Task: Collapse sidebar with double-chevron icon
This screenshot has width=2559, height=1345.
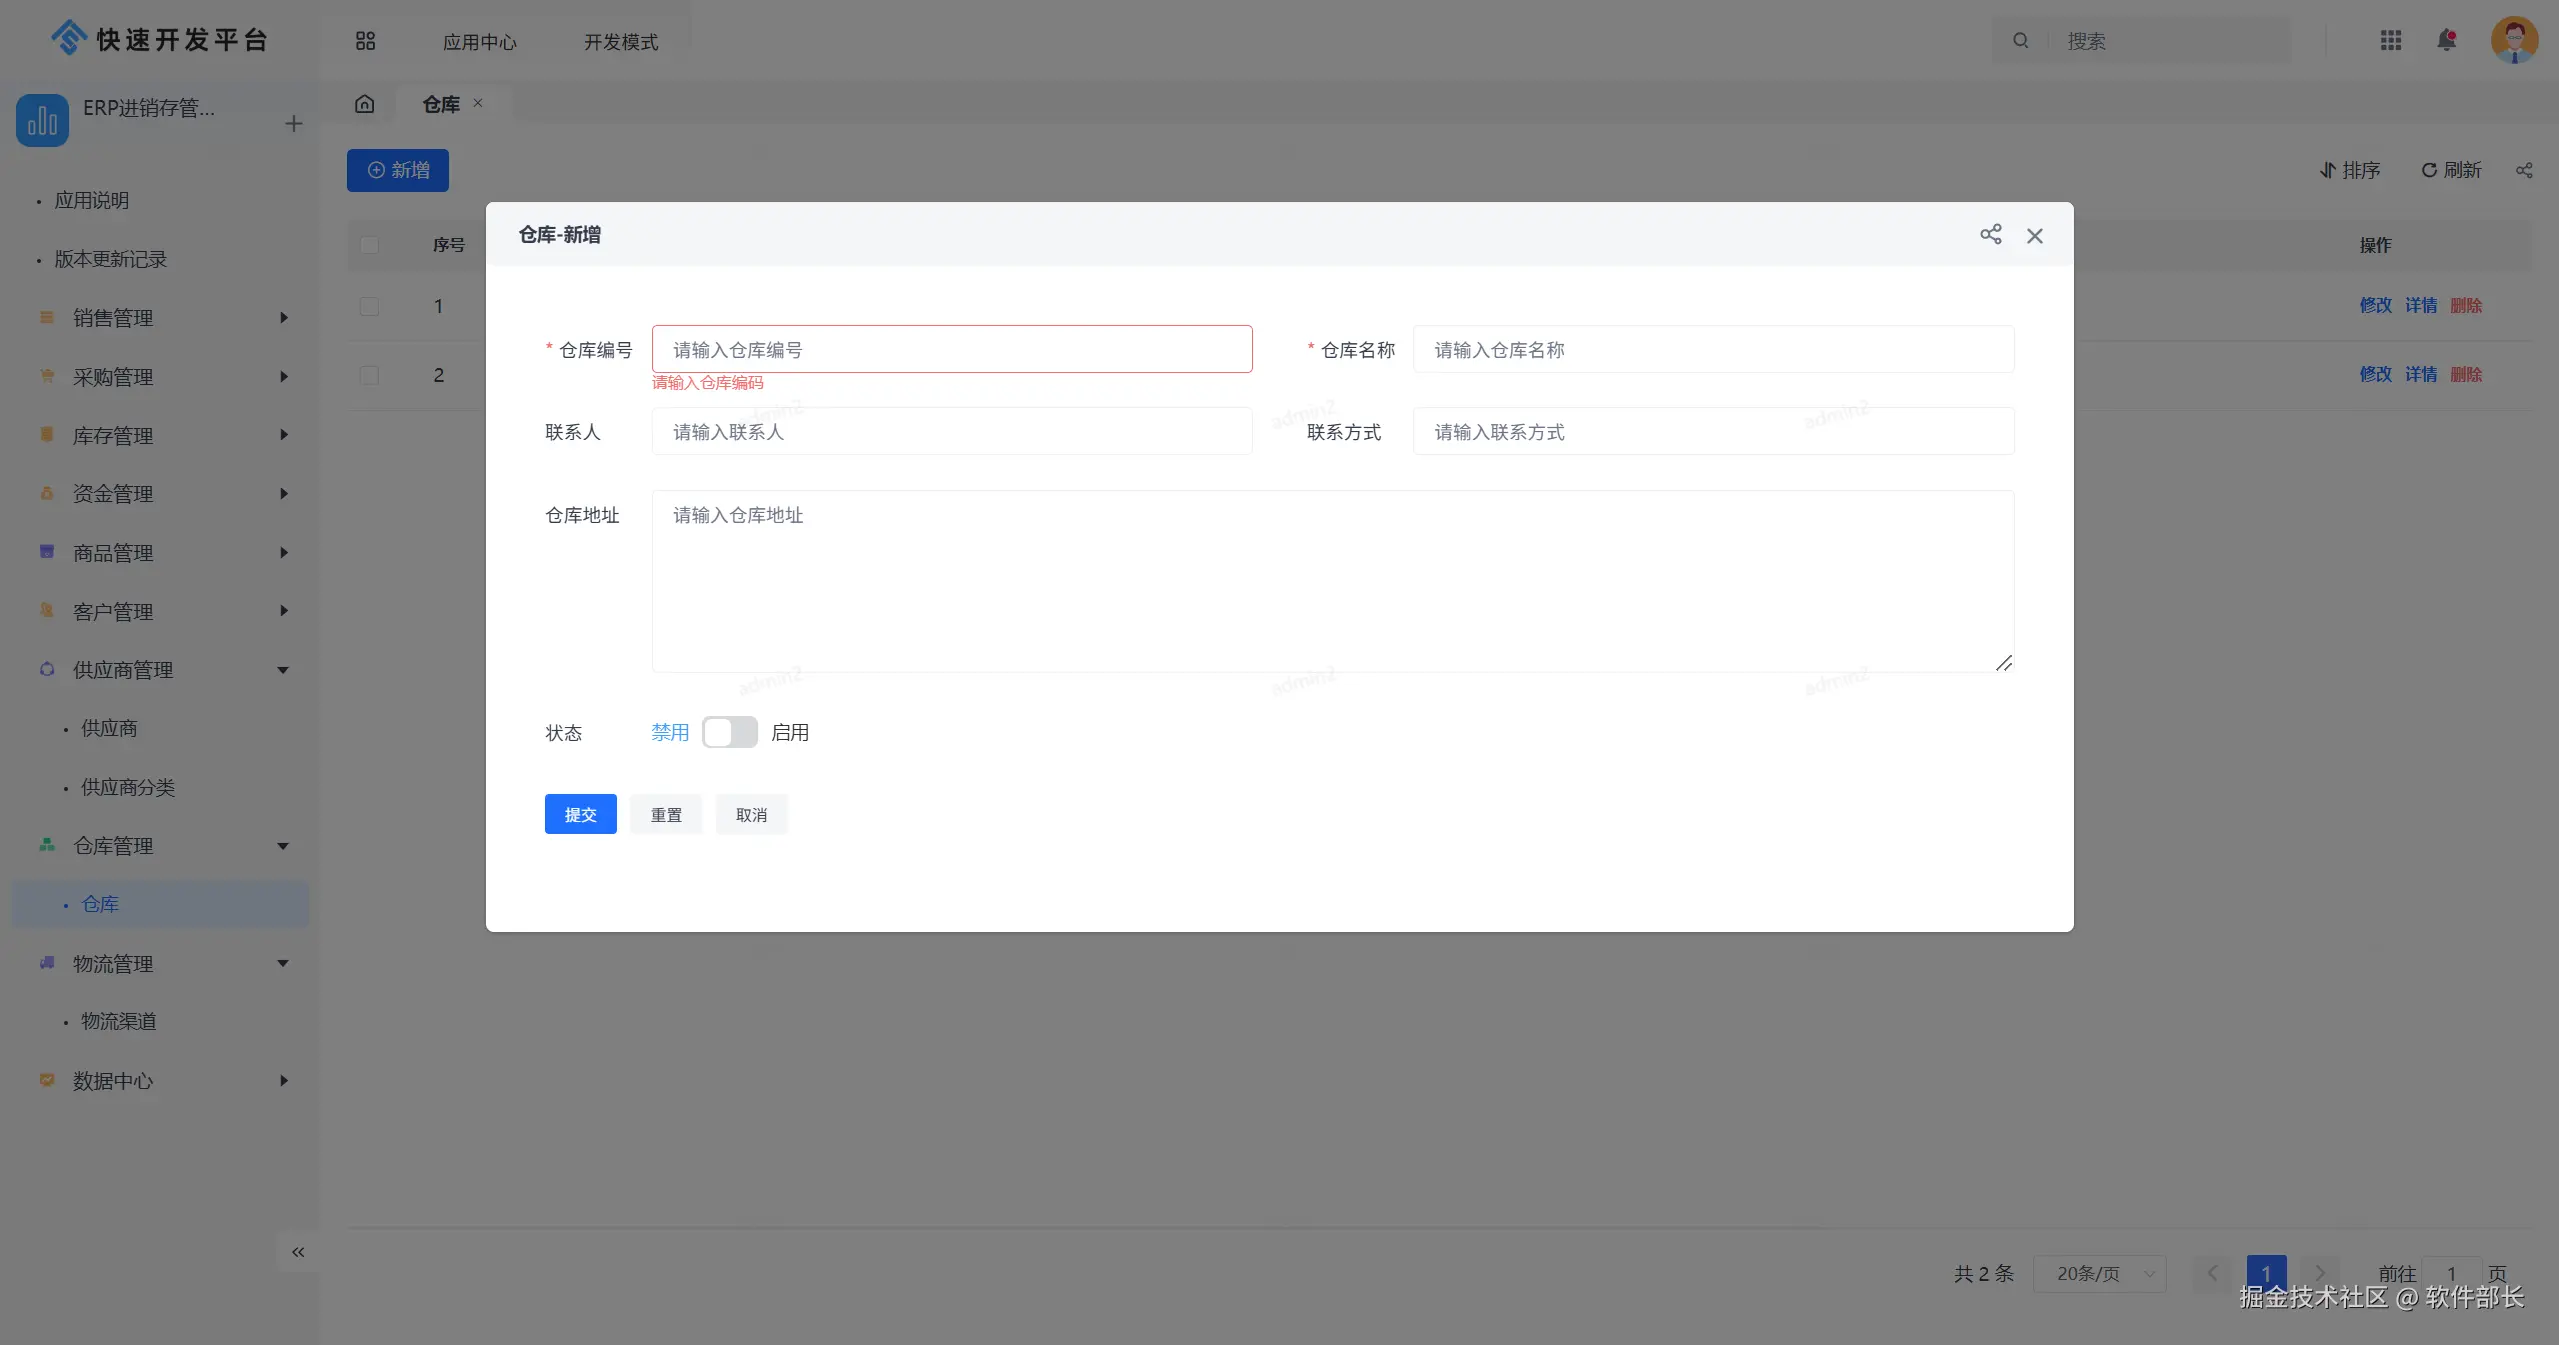Action: point(298,1252)
